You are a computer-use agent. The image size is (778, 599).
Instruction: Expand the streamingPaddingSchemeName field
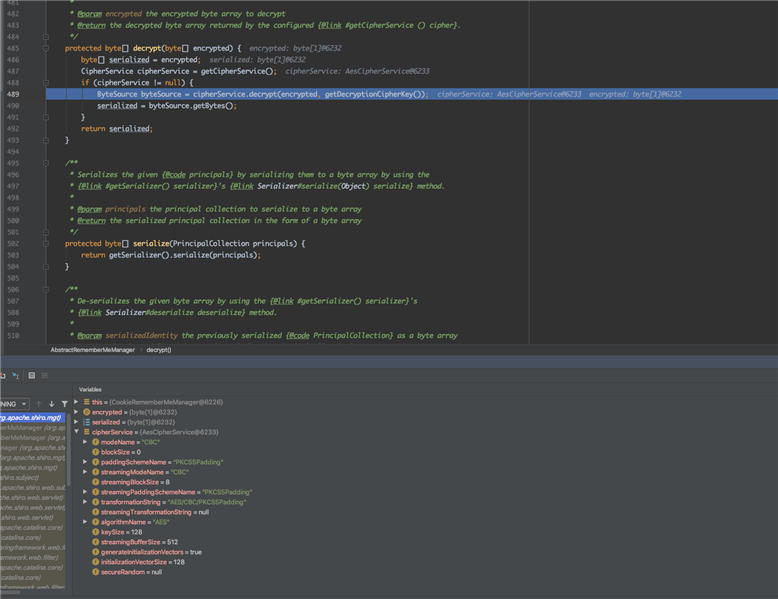click(85, 492)
